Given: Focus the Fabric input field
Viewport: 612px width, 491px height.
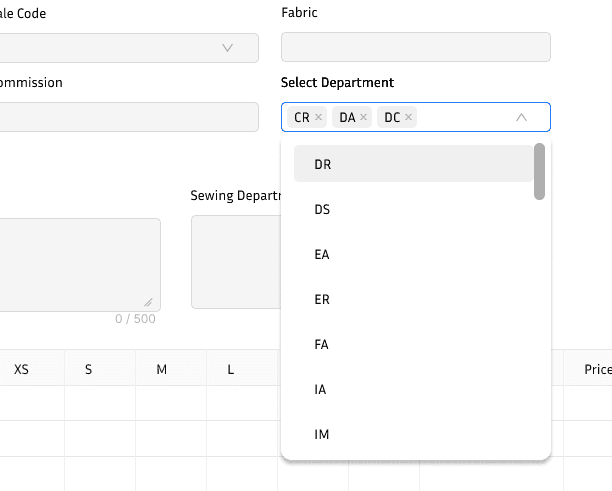Looking at the screenshot, I should coord(415,48).
